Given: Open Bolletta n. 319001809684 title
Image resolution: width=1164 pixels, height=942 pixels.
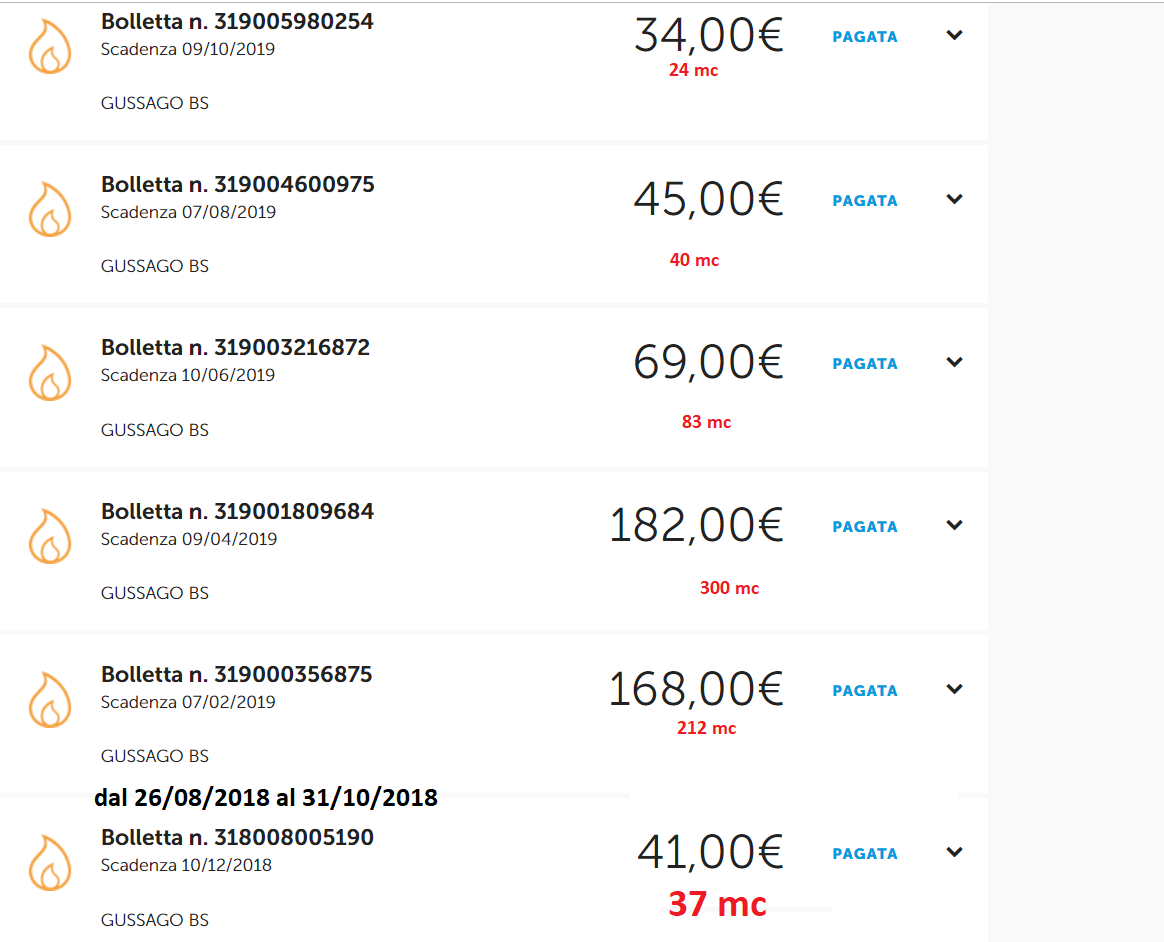Looking at the screenshot, I should tap(238, 511).
